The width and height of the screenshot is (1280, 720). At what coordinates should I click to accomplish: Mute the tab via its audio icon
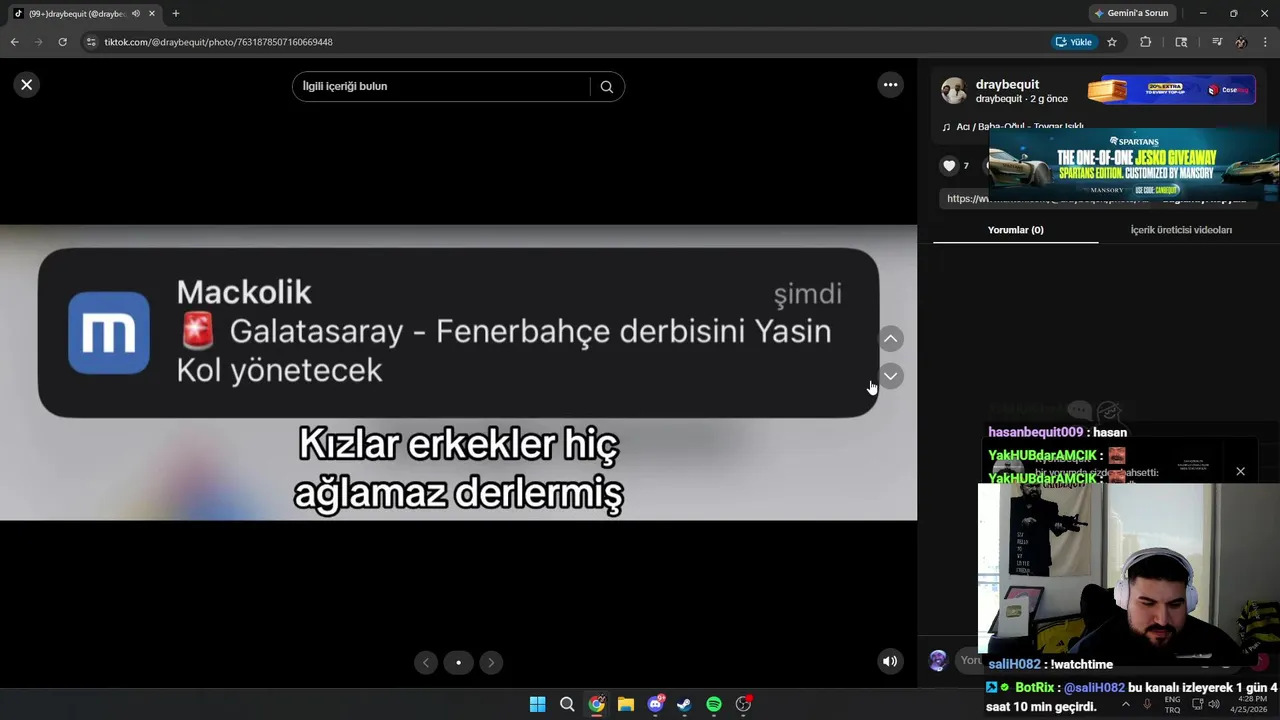point(135,13)
